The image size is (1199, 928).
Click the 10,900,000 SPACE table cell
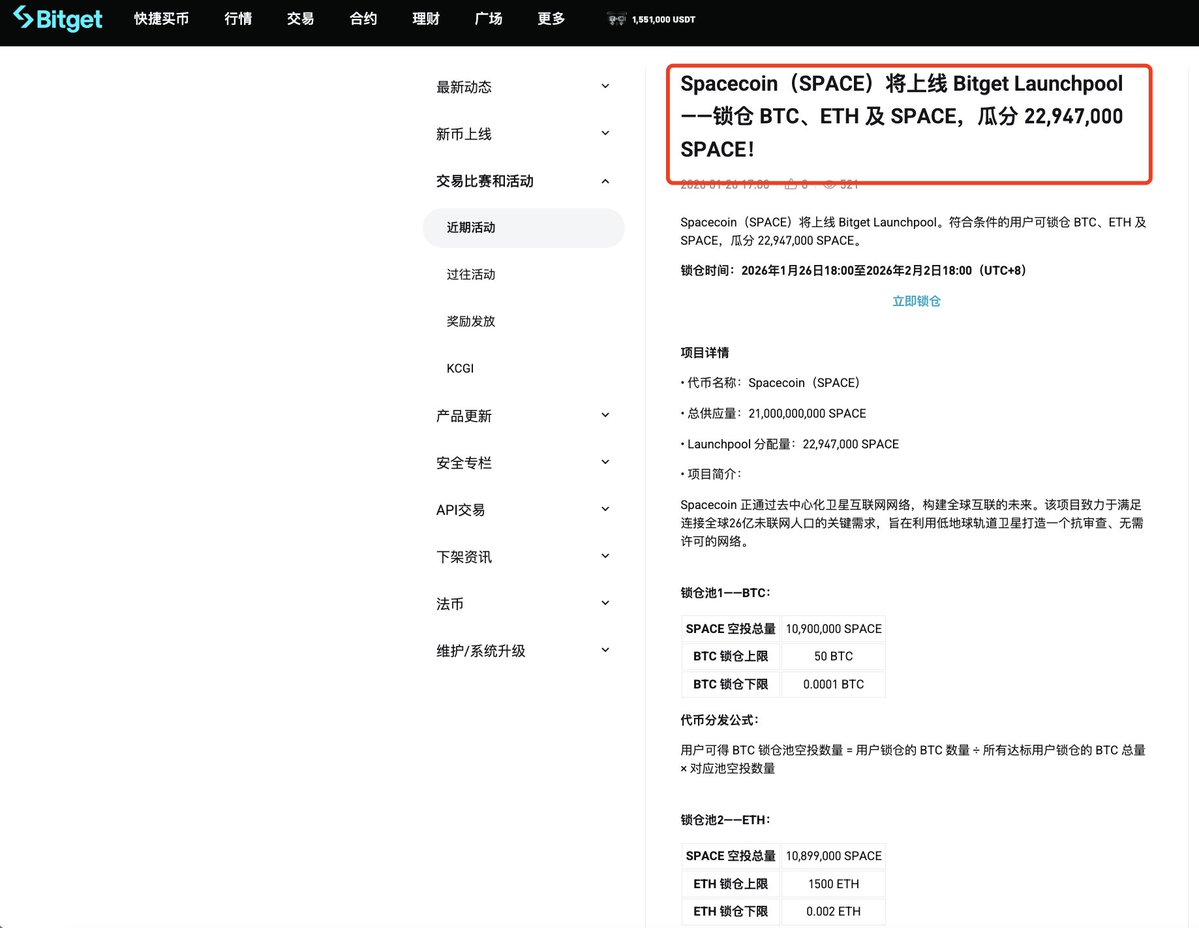click(x=833, y=628)
